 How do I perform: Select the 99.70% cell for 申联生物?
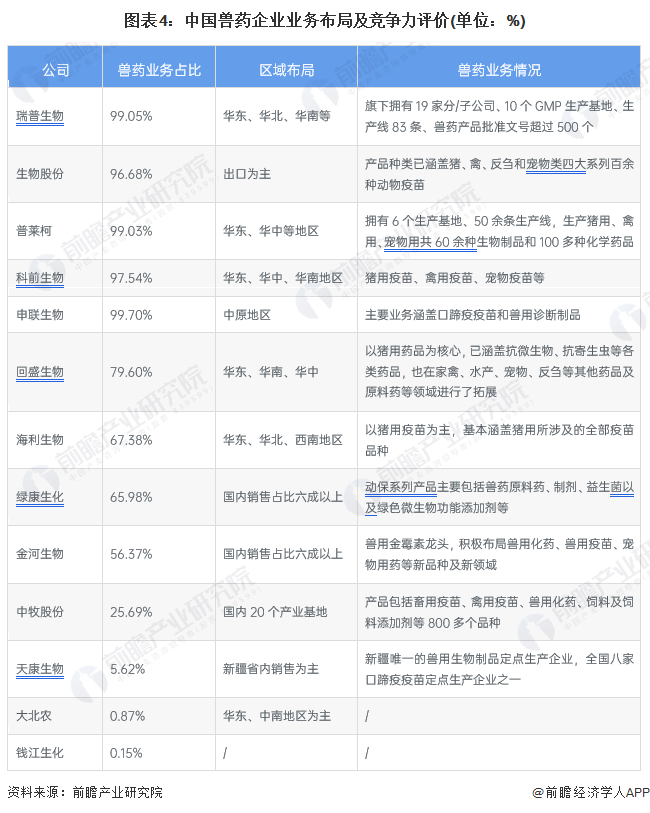click(132, 314)
